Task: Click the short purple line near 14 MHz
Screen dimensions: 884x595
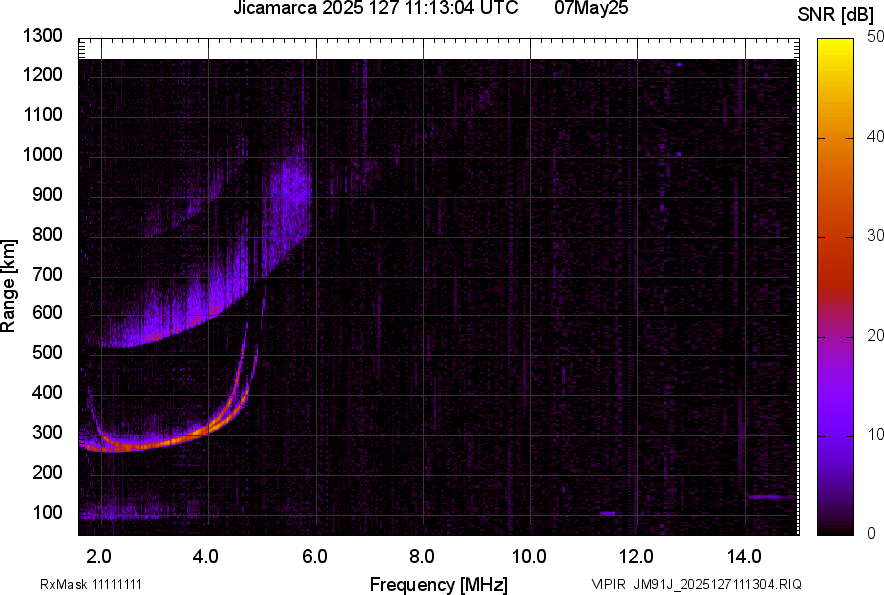Action: 770,496
